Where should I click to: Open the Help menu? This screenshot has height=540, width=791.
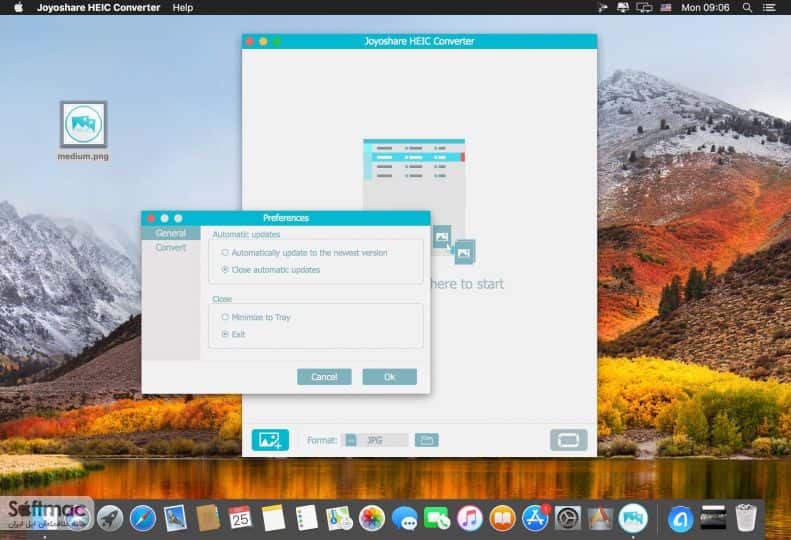click(183, 8)
